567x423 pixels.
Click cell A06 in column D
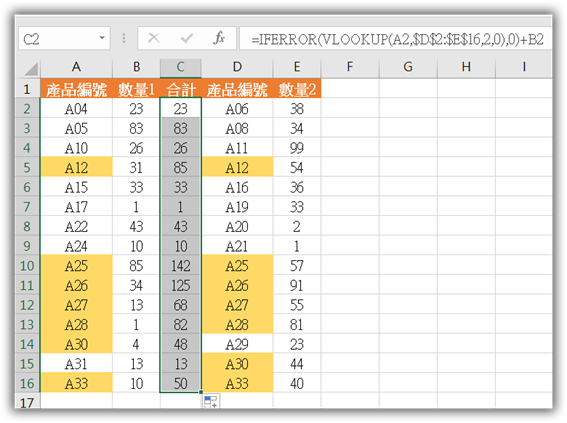tap(237, 108)
